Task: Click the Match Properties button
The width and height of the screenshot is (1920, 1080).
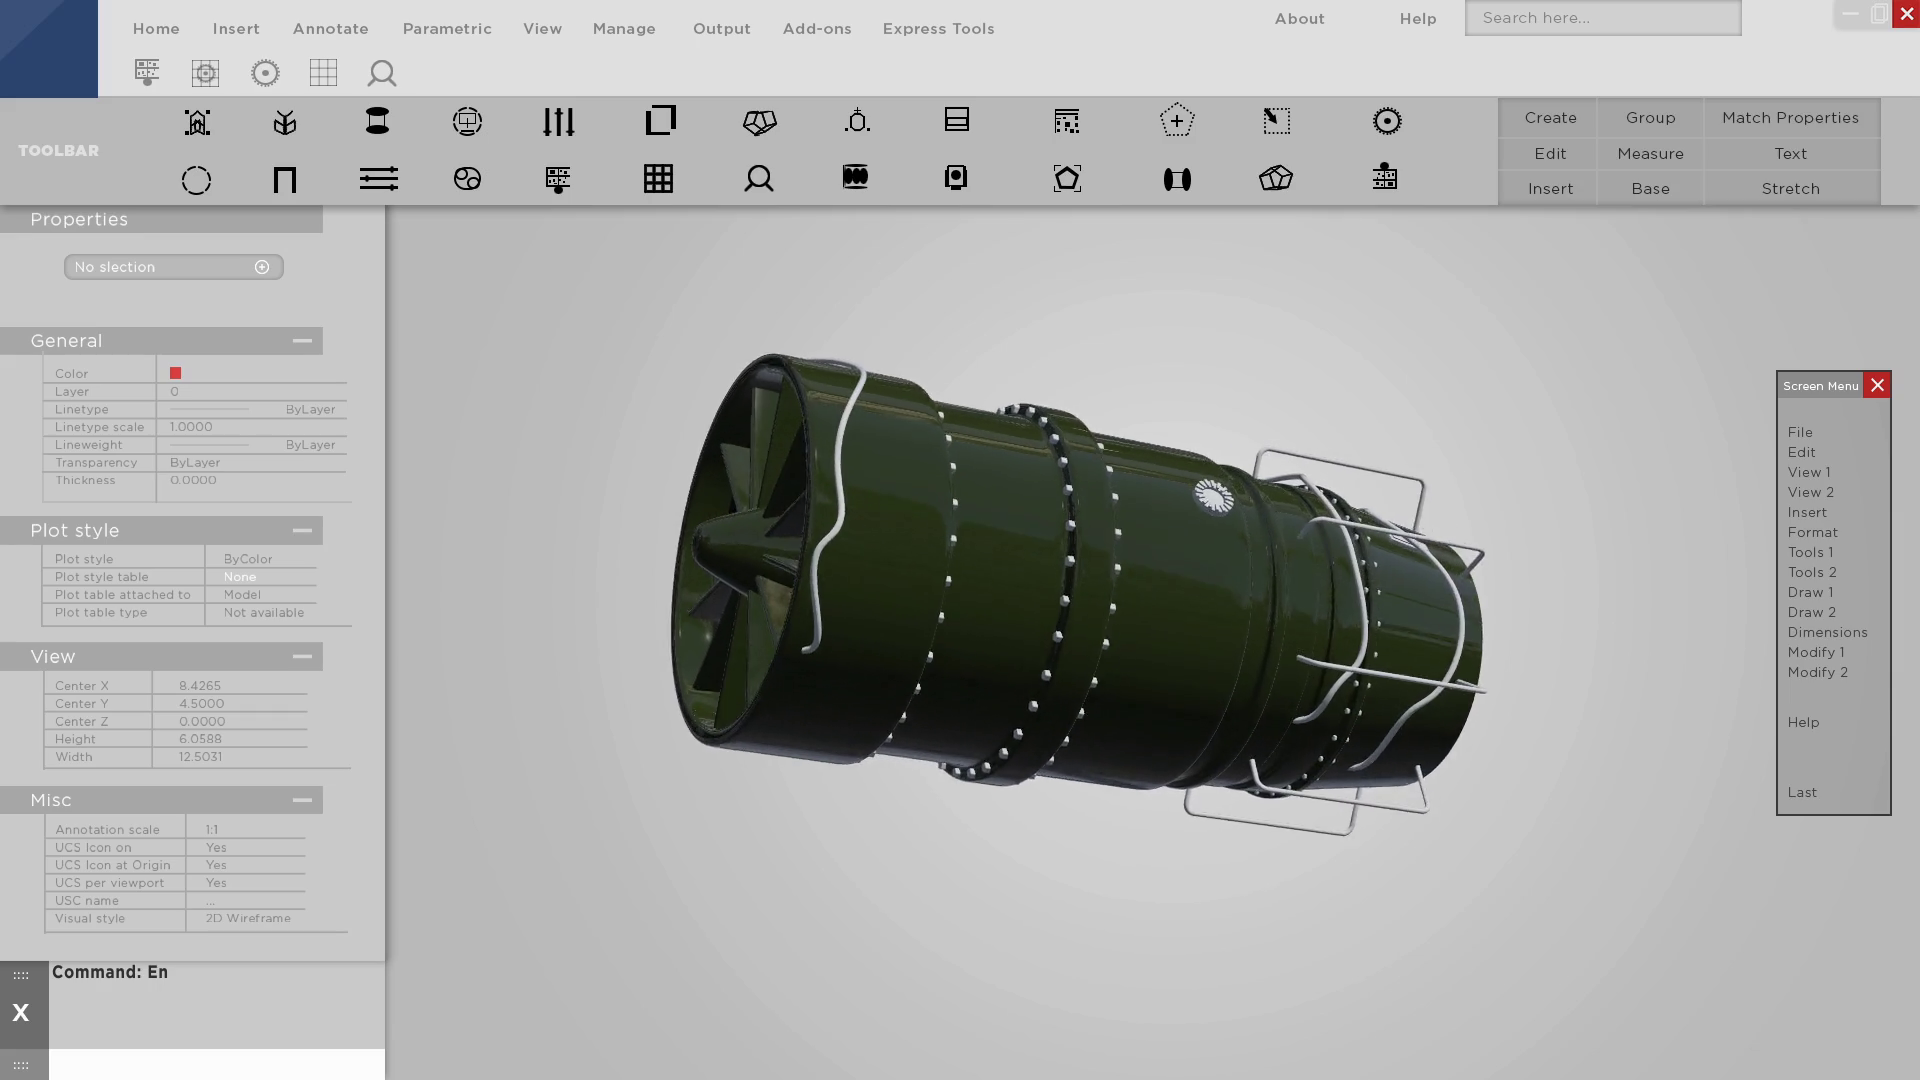Action: 1790,117
